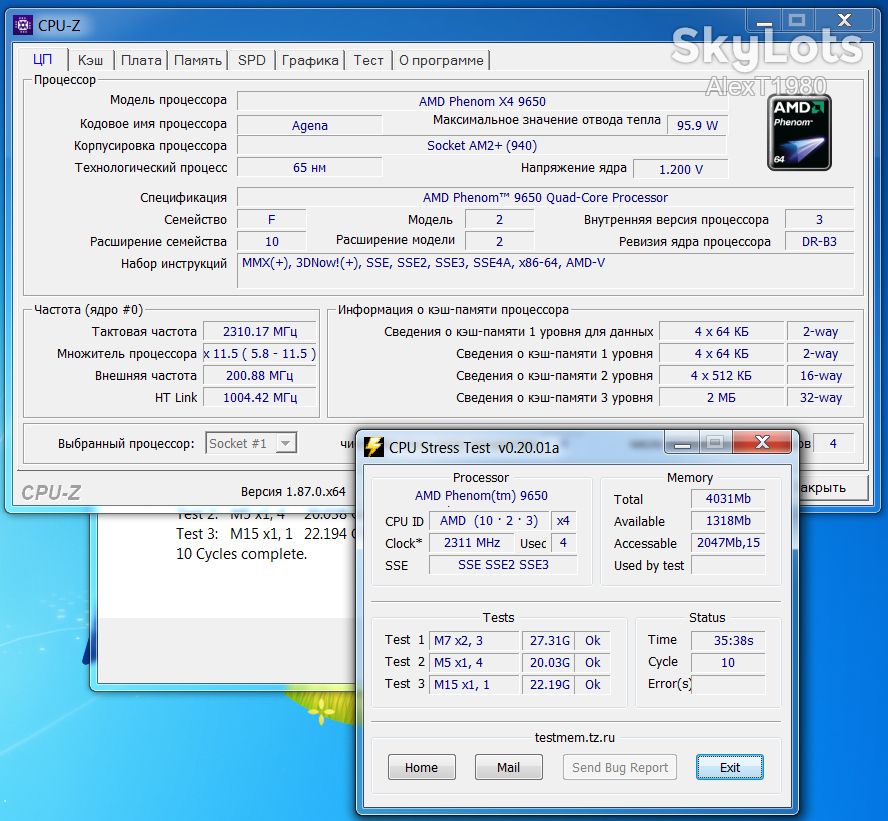Click the CPU Stress Test lightning icon
This screenshot has width=888, height=821.
click(374, 447)
